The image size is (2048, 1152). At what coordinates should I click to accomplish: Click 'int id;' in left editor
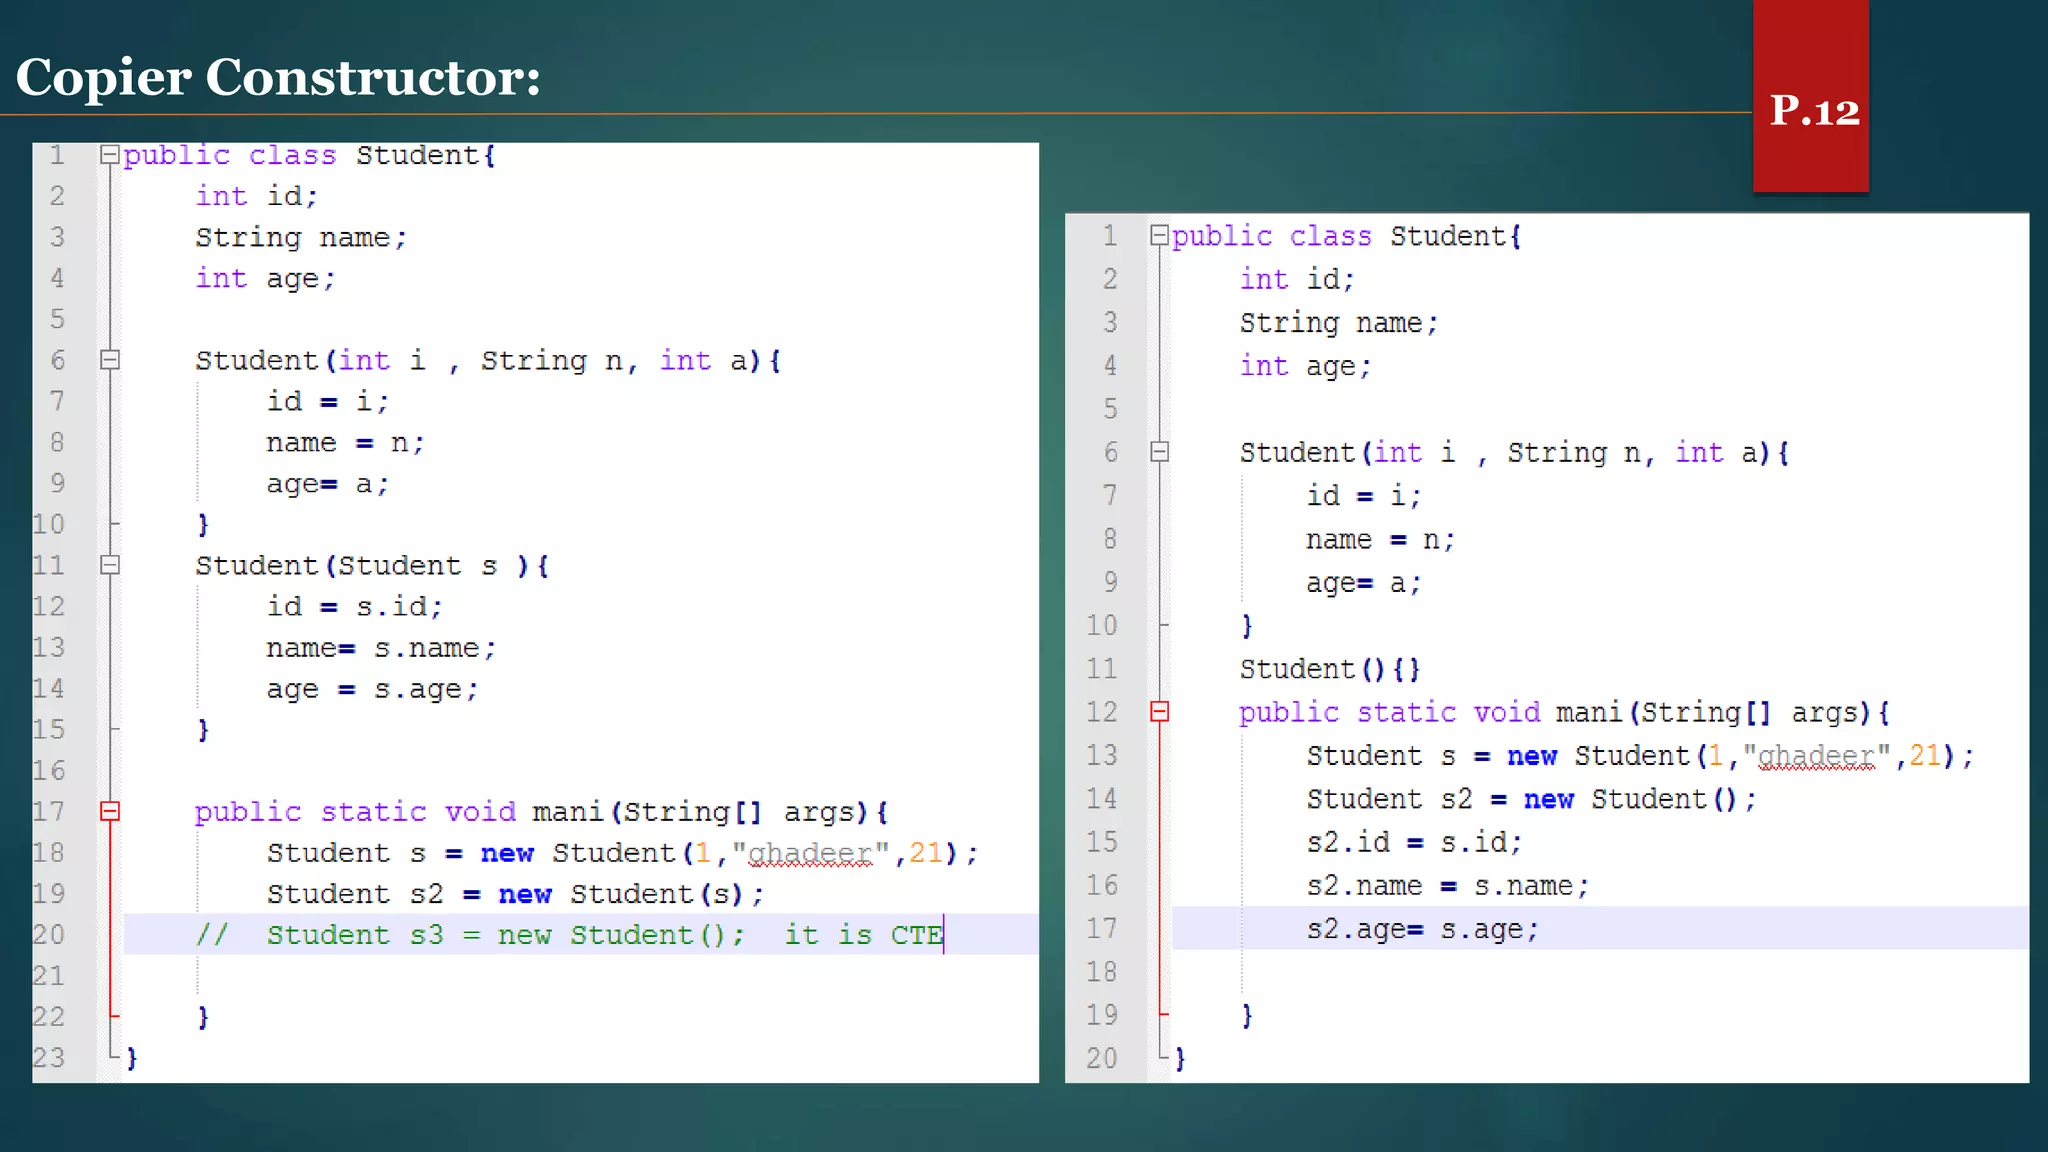tap(256, 196)
